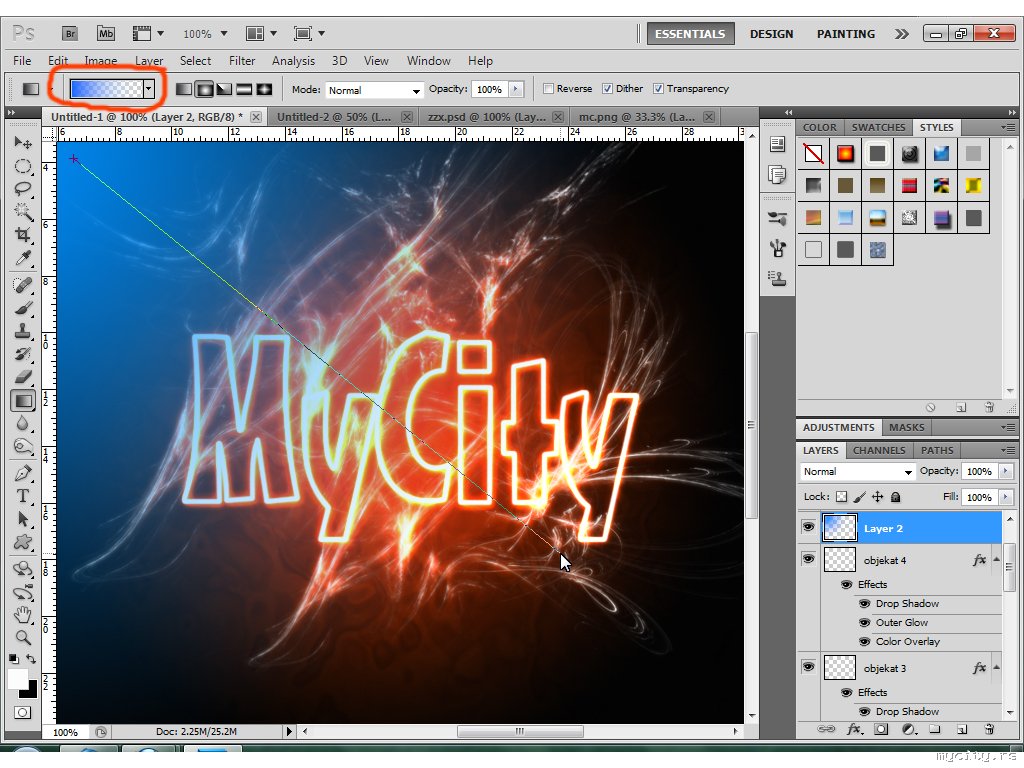Screen dimensions: 1024x768
Task: Switch to the Channels tab
Action: tap(879, 451)
